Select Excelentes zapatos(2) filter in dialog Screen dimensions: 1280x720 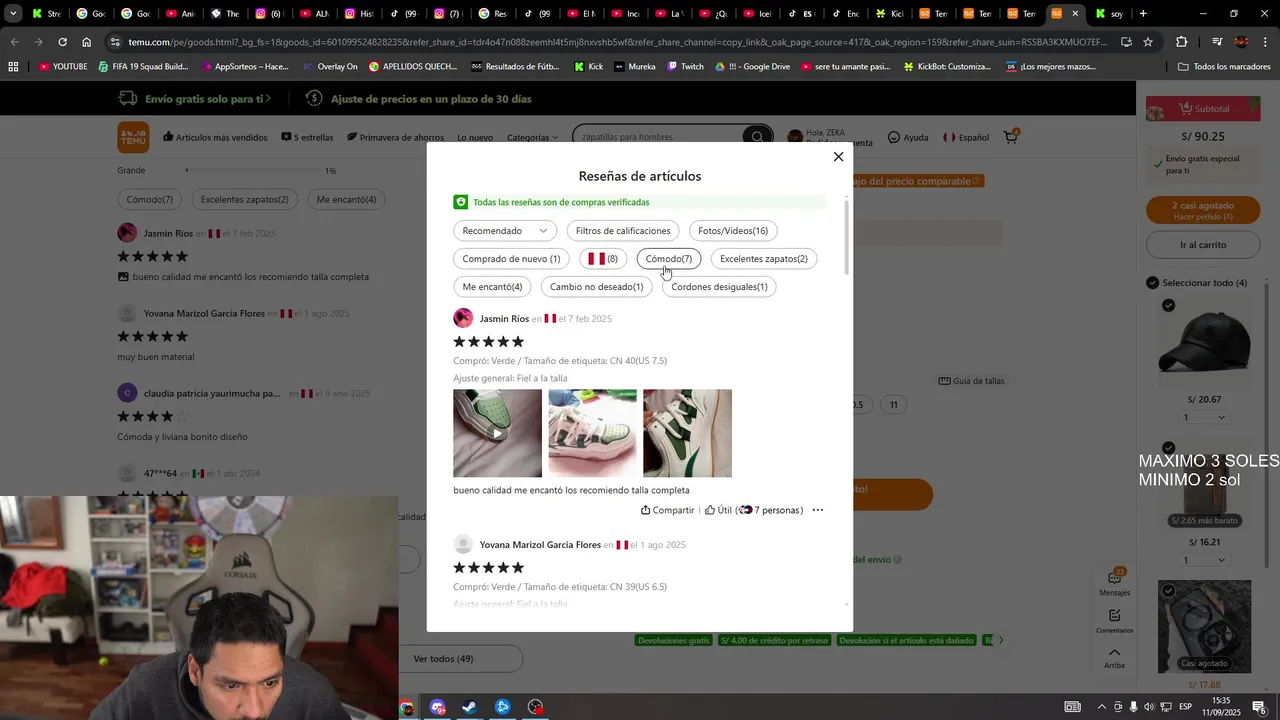click(x=764, y=259)
